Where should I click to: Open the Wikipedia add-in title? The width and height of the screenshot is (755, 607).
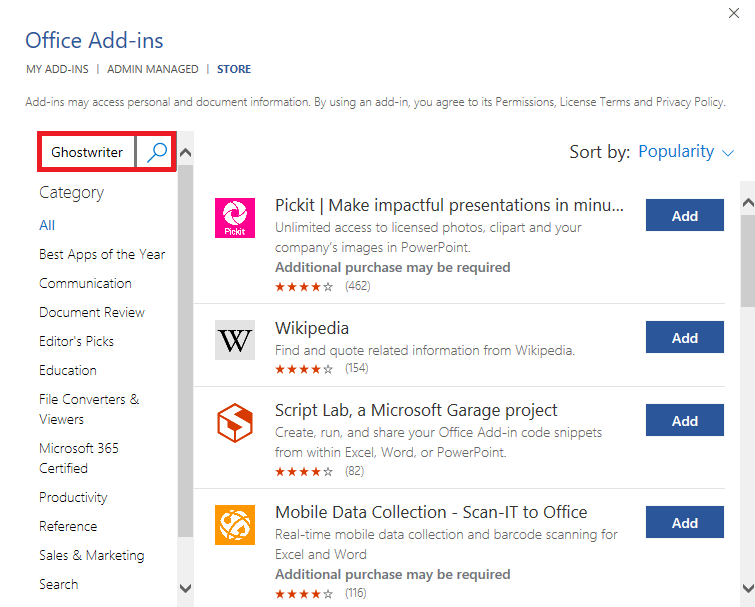click(312, 328)
